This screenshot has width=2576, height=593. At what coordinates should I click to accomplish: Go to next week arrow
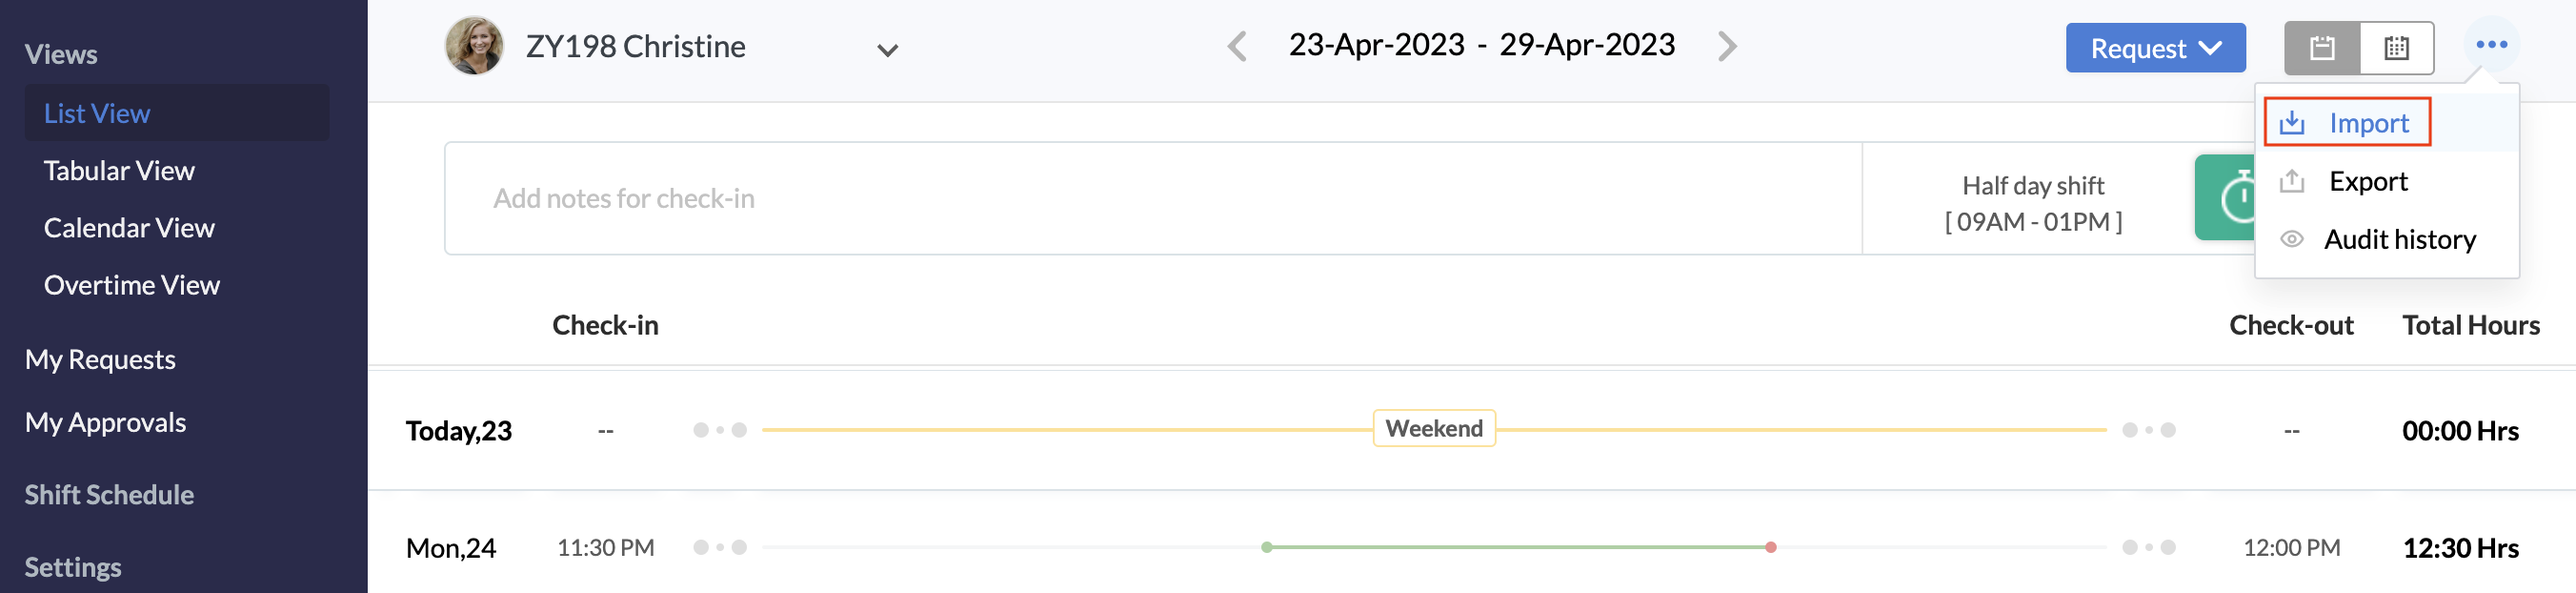1727,46
